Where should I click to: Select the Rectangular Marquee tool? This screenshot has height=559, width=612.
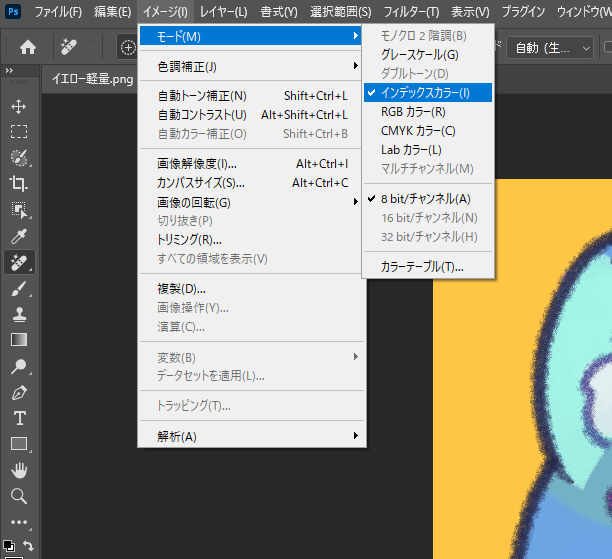[19, 132]
